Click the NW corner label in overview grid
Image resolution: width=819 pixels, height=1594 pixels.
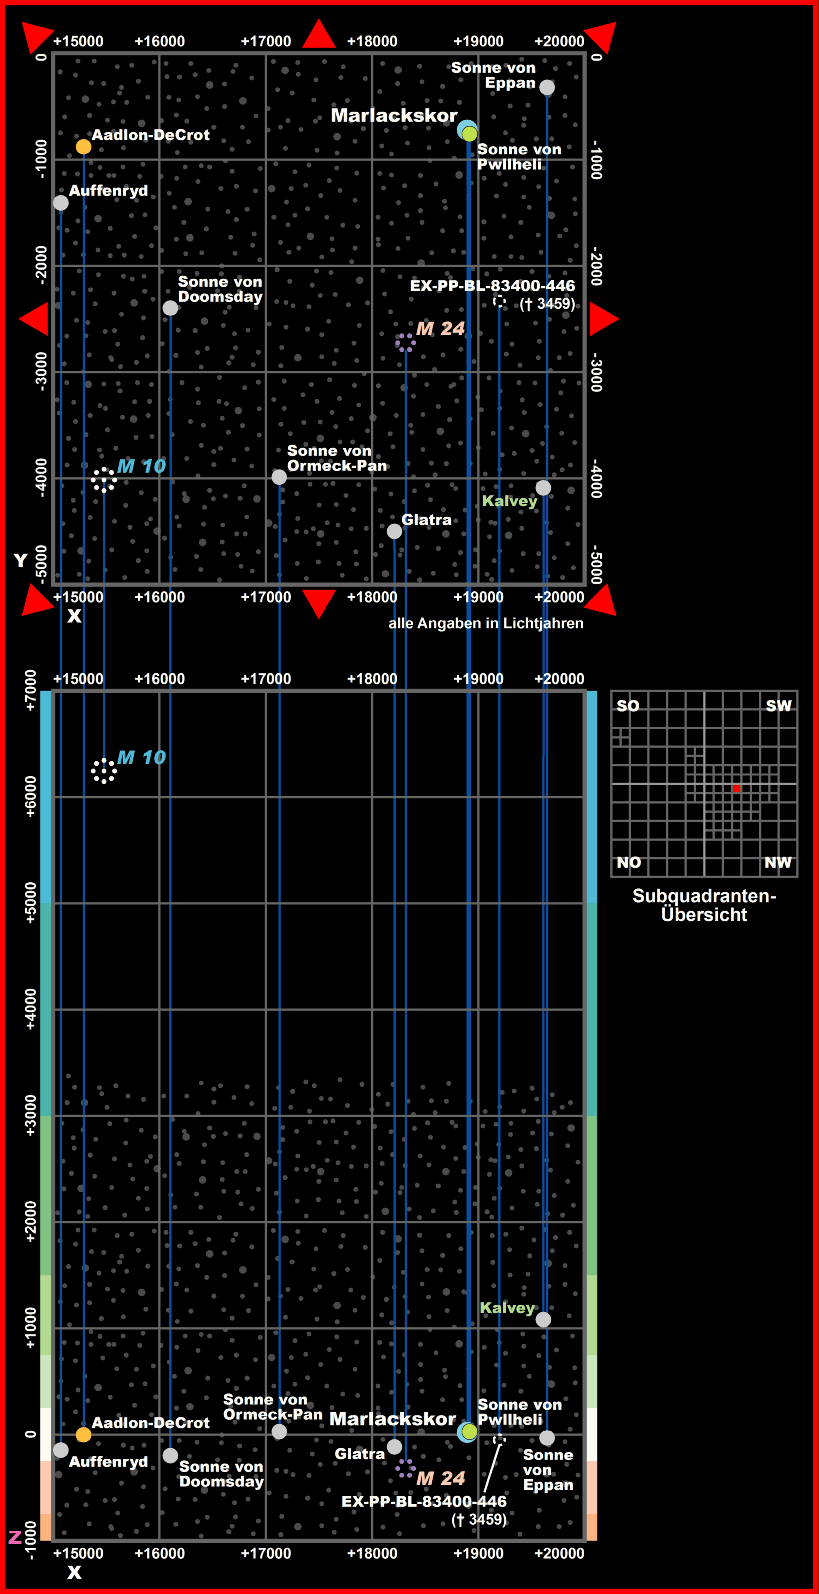click(778, 863)
